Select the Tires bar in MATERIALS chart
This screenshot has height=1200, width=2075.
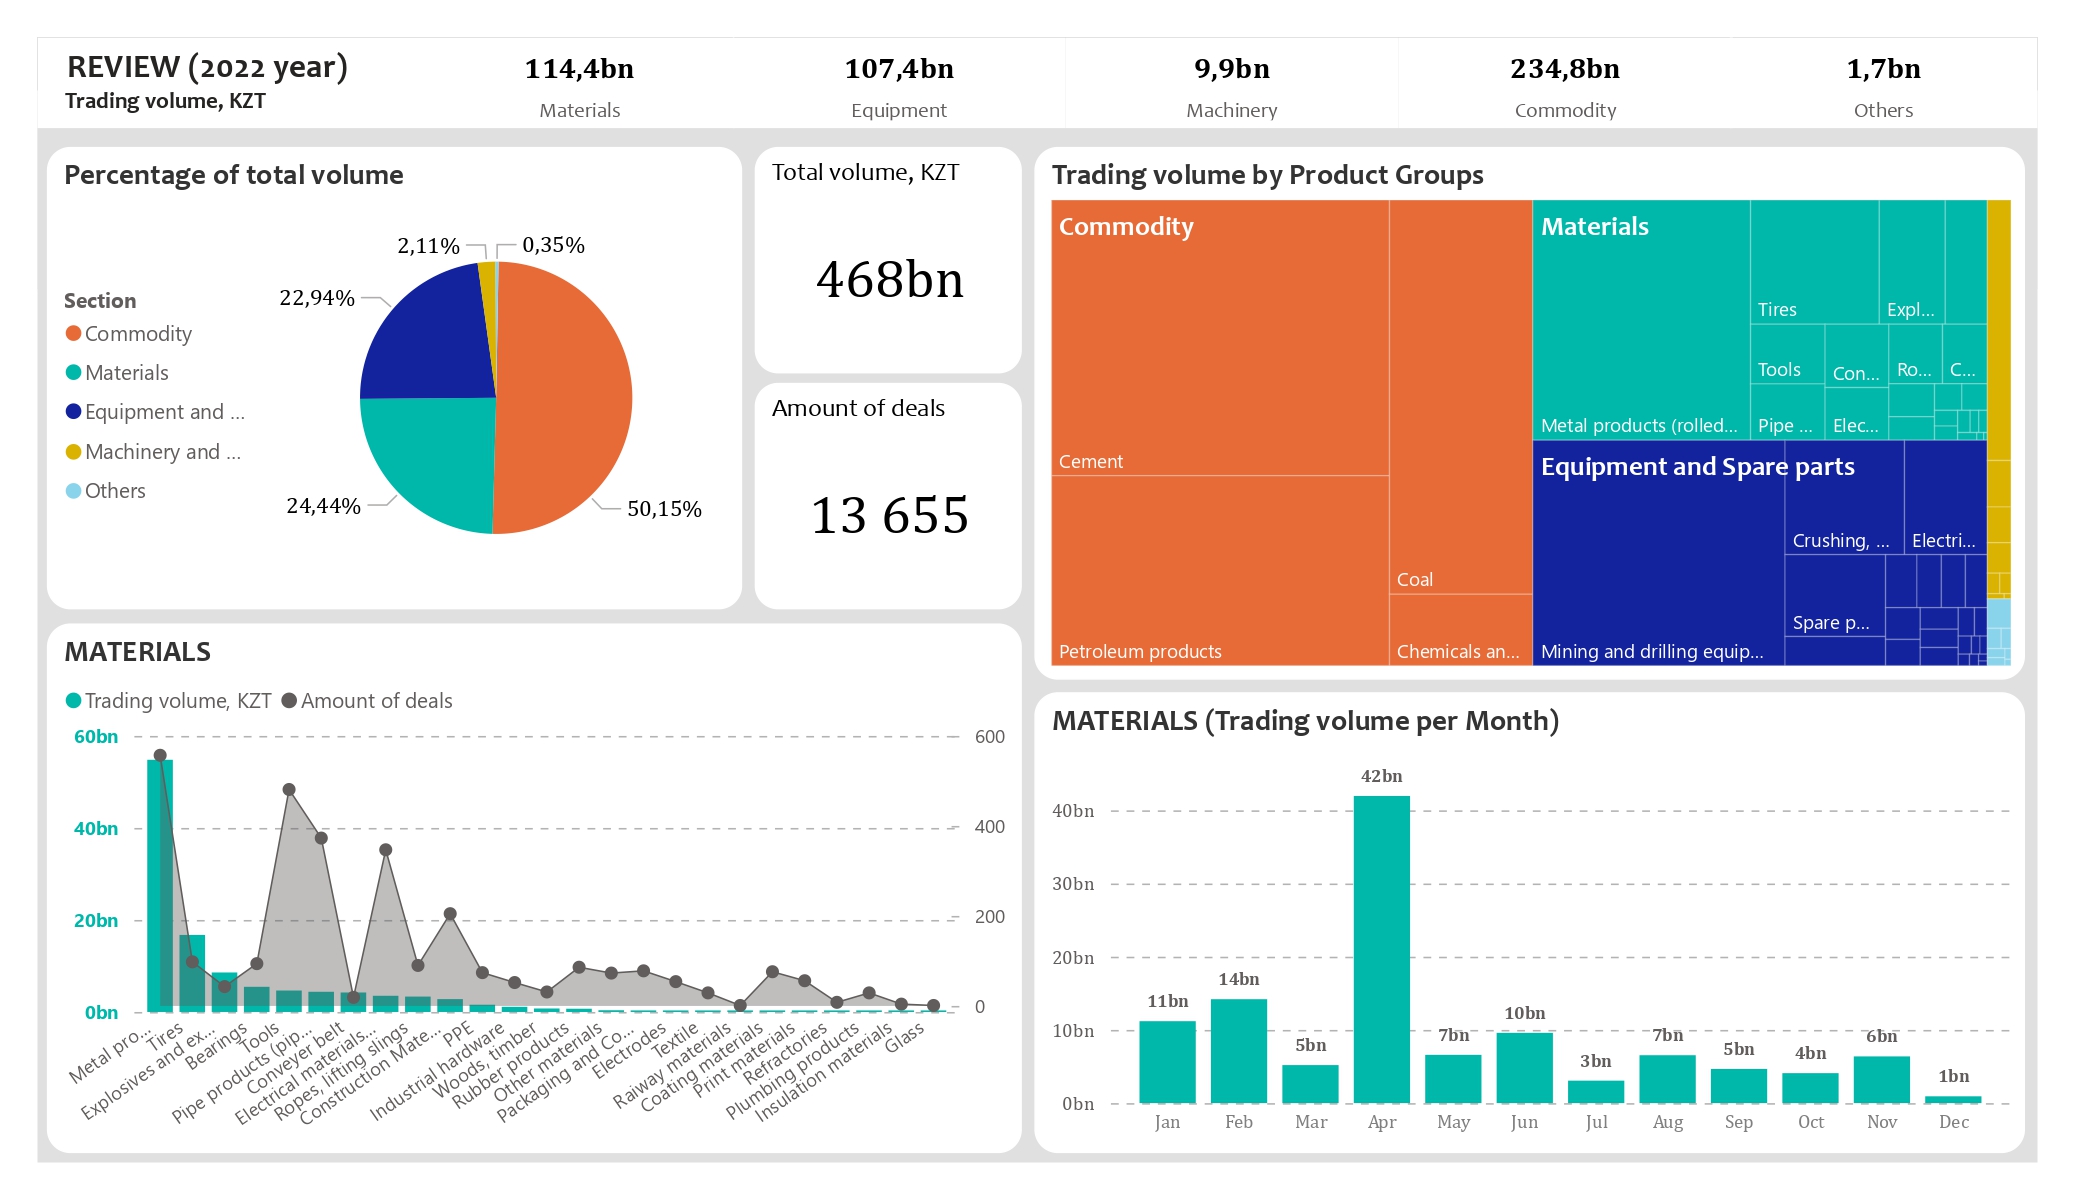pyautogui.click(x=192, y=973)
